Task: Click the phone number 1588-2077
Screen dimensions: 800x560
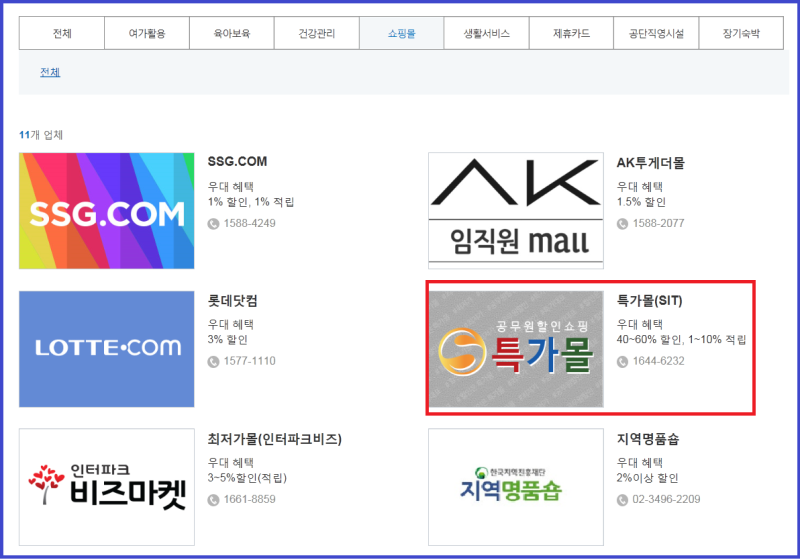Action: (659, 223)
